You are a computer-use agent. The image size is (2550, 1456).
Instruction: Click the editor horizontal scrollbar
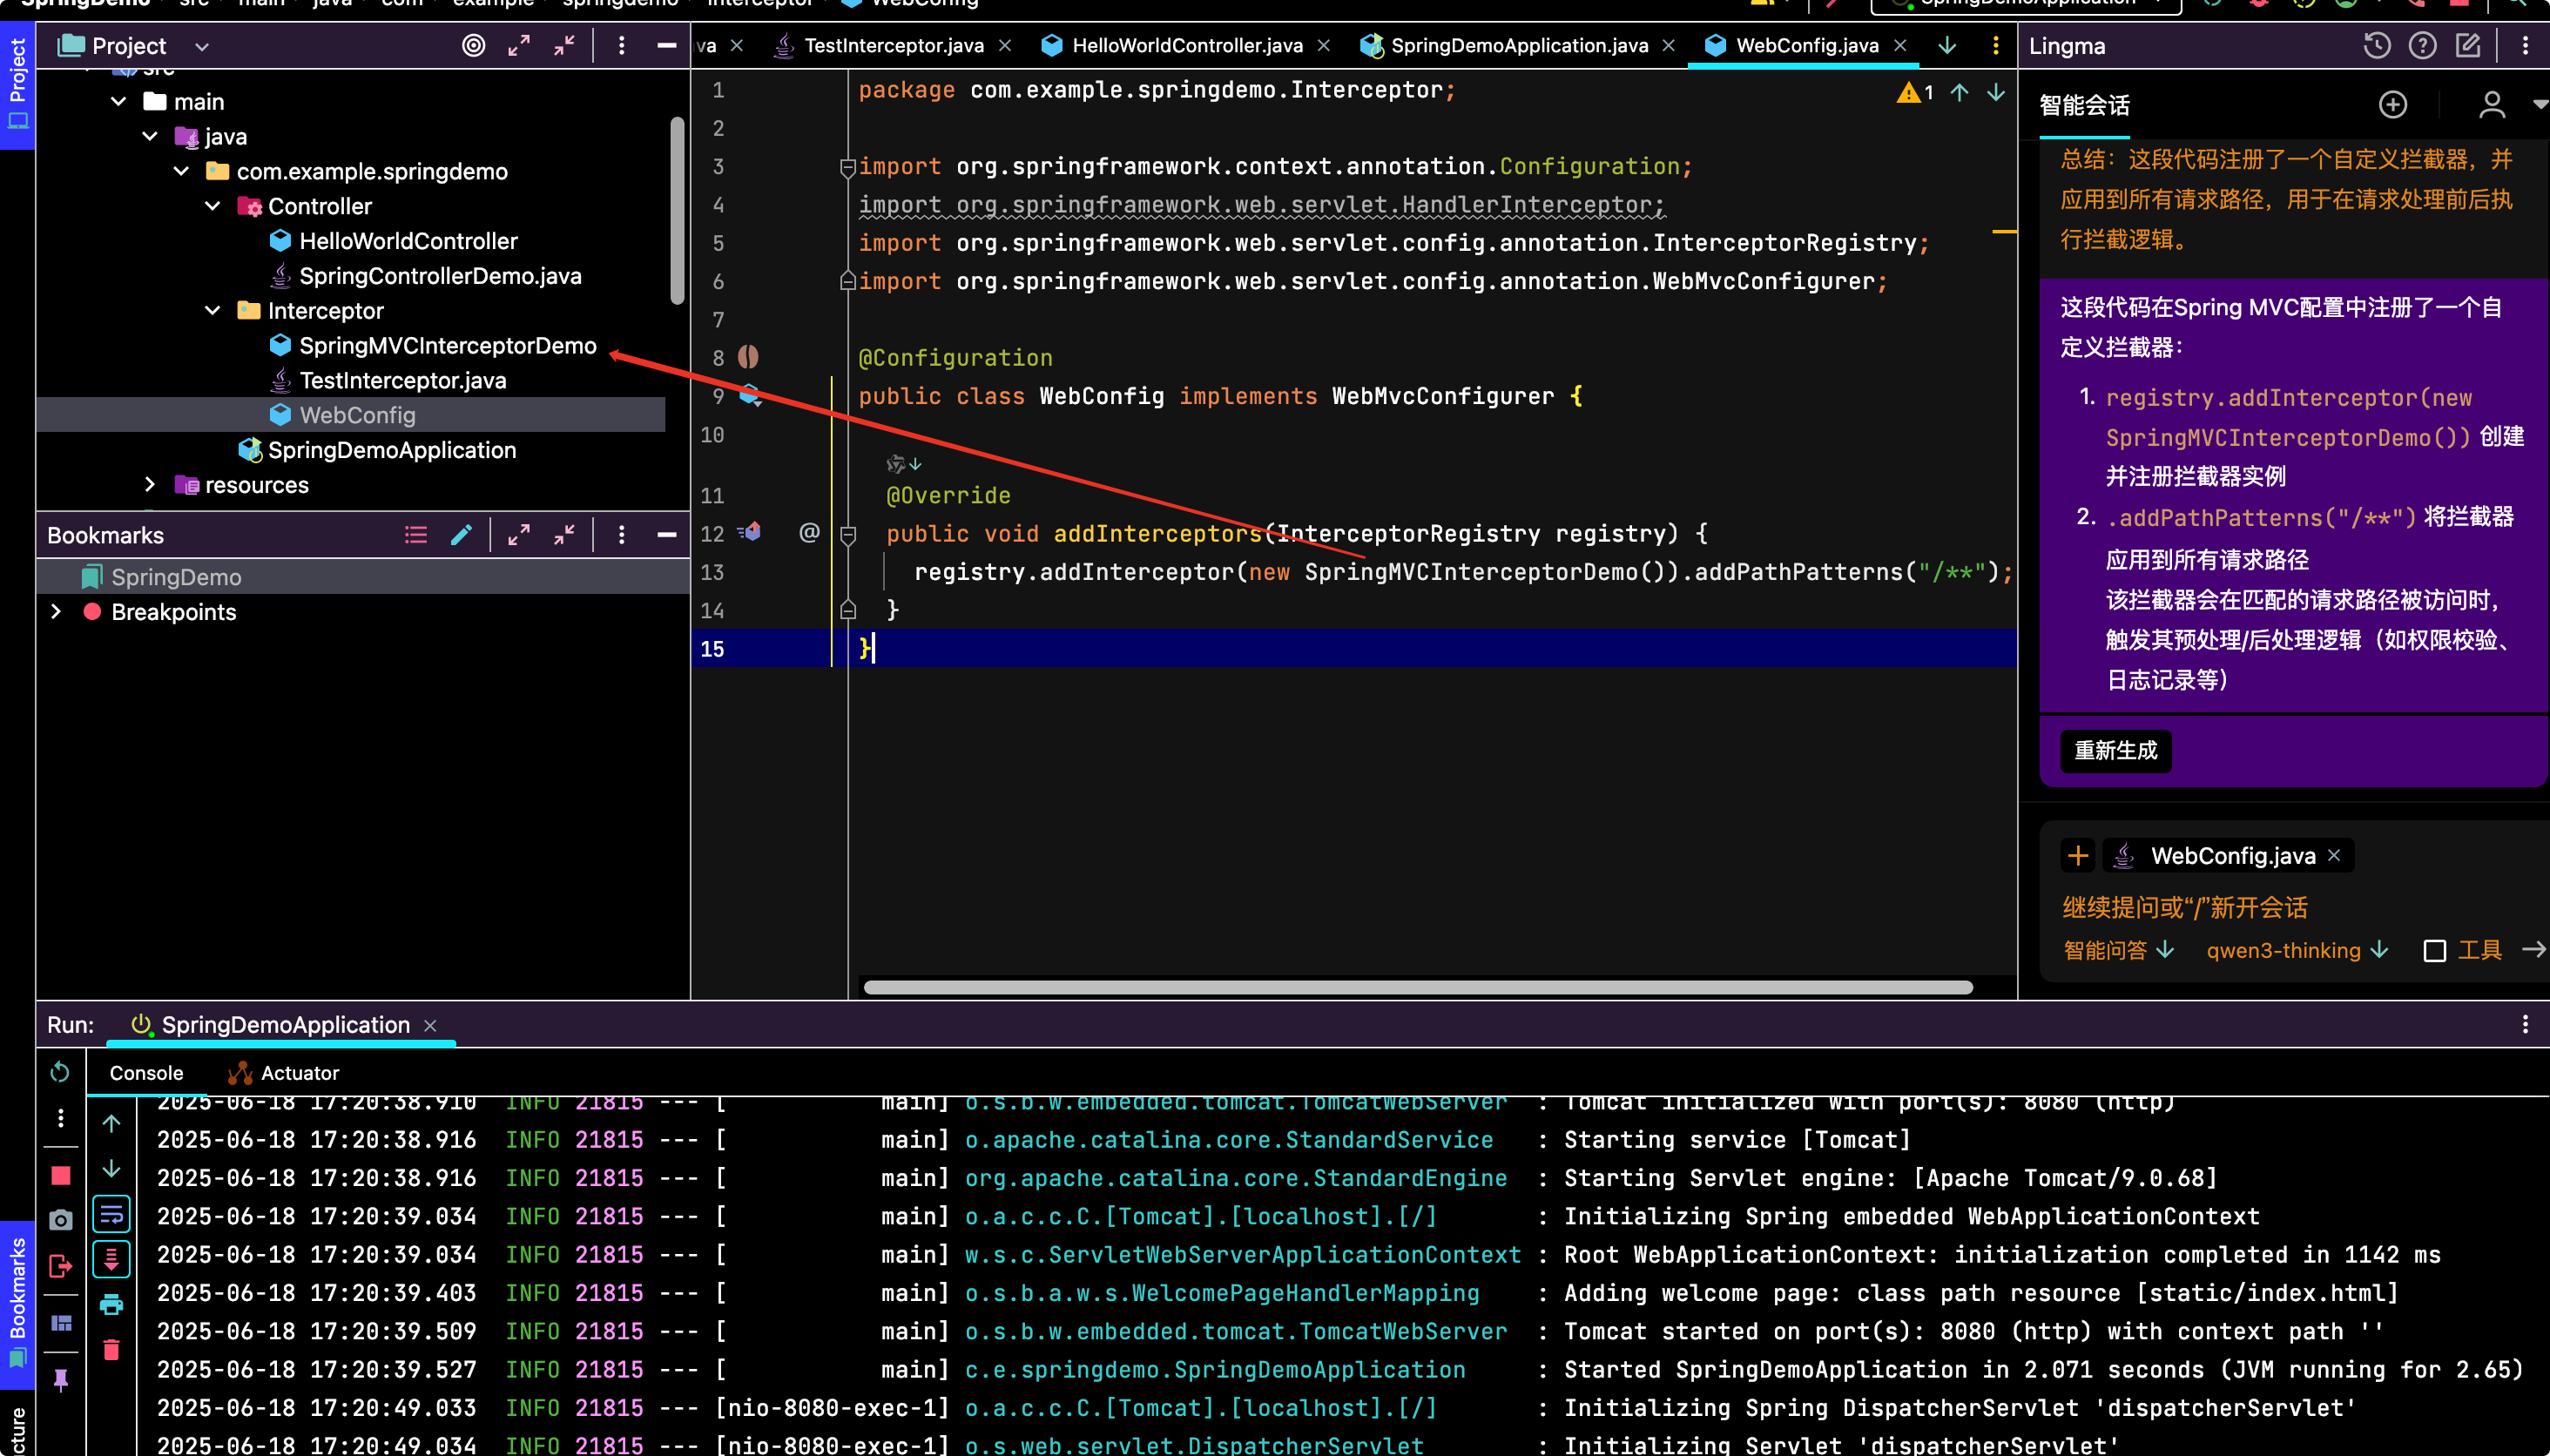click(x=1417, y=988)
